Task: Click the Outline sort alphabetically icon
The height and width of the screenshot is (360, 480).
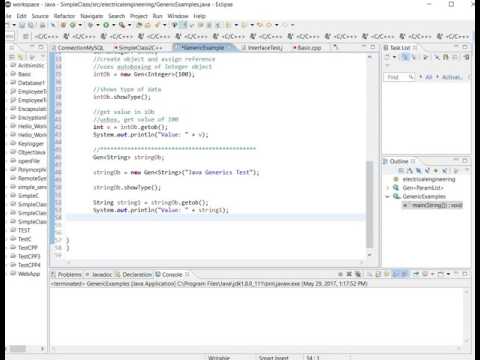Action: [x=410, y=171]
